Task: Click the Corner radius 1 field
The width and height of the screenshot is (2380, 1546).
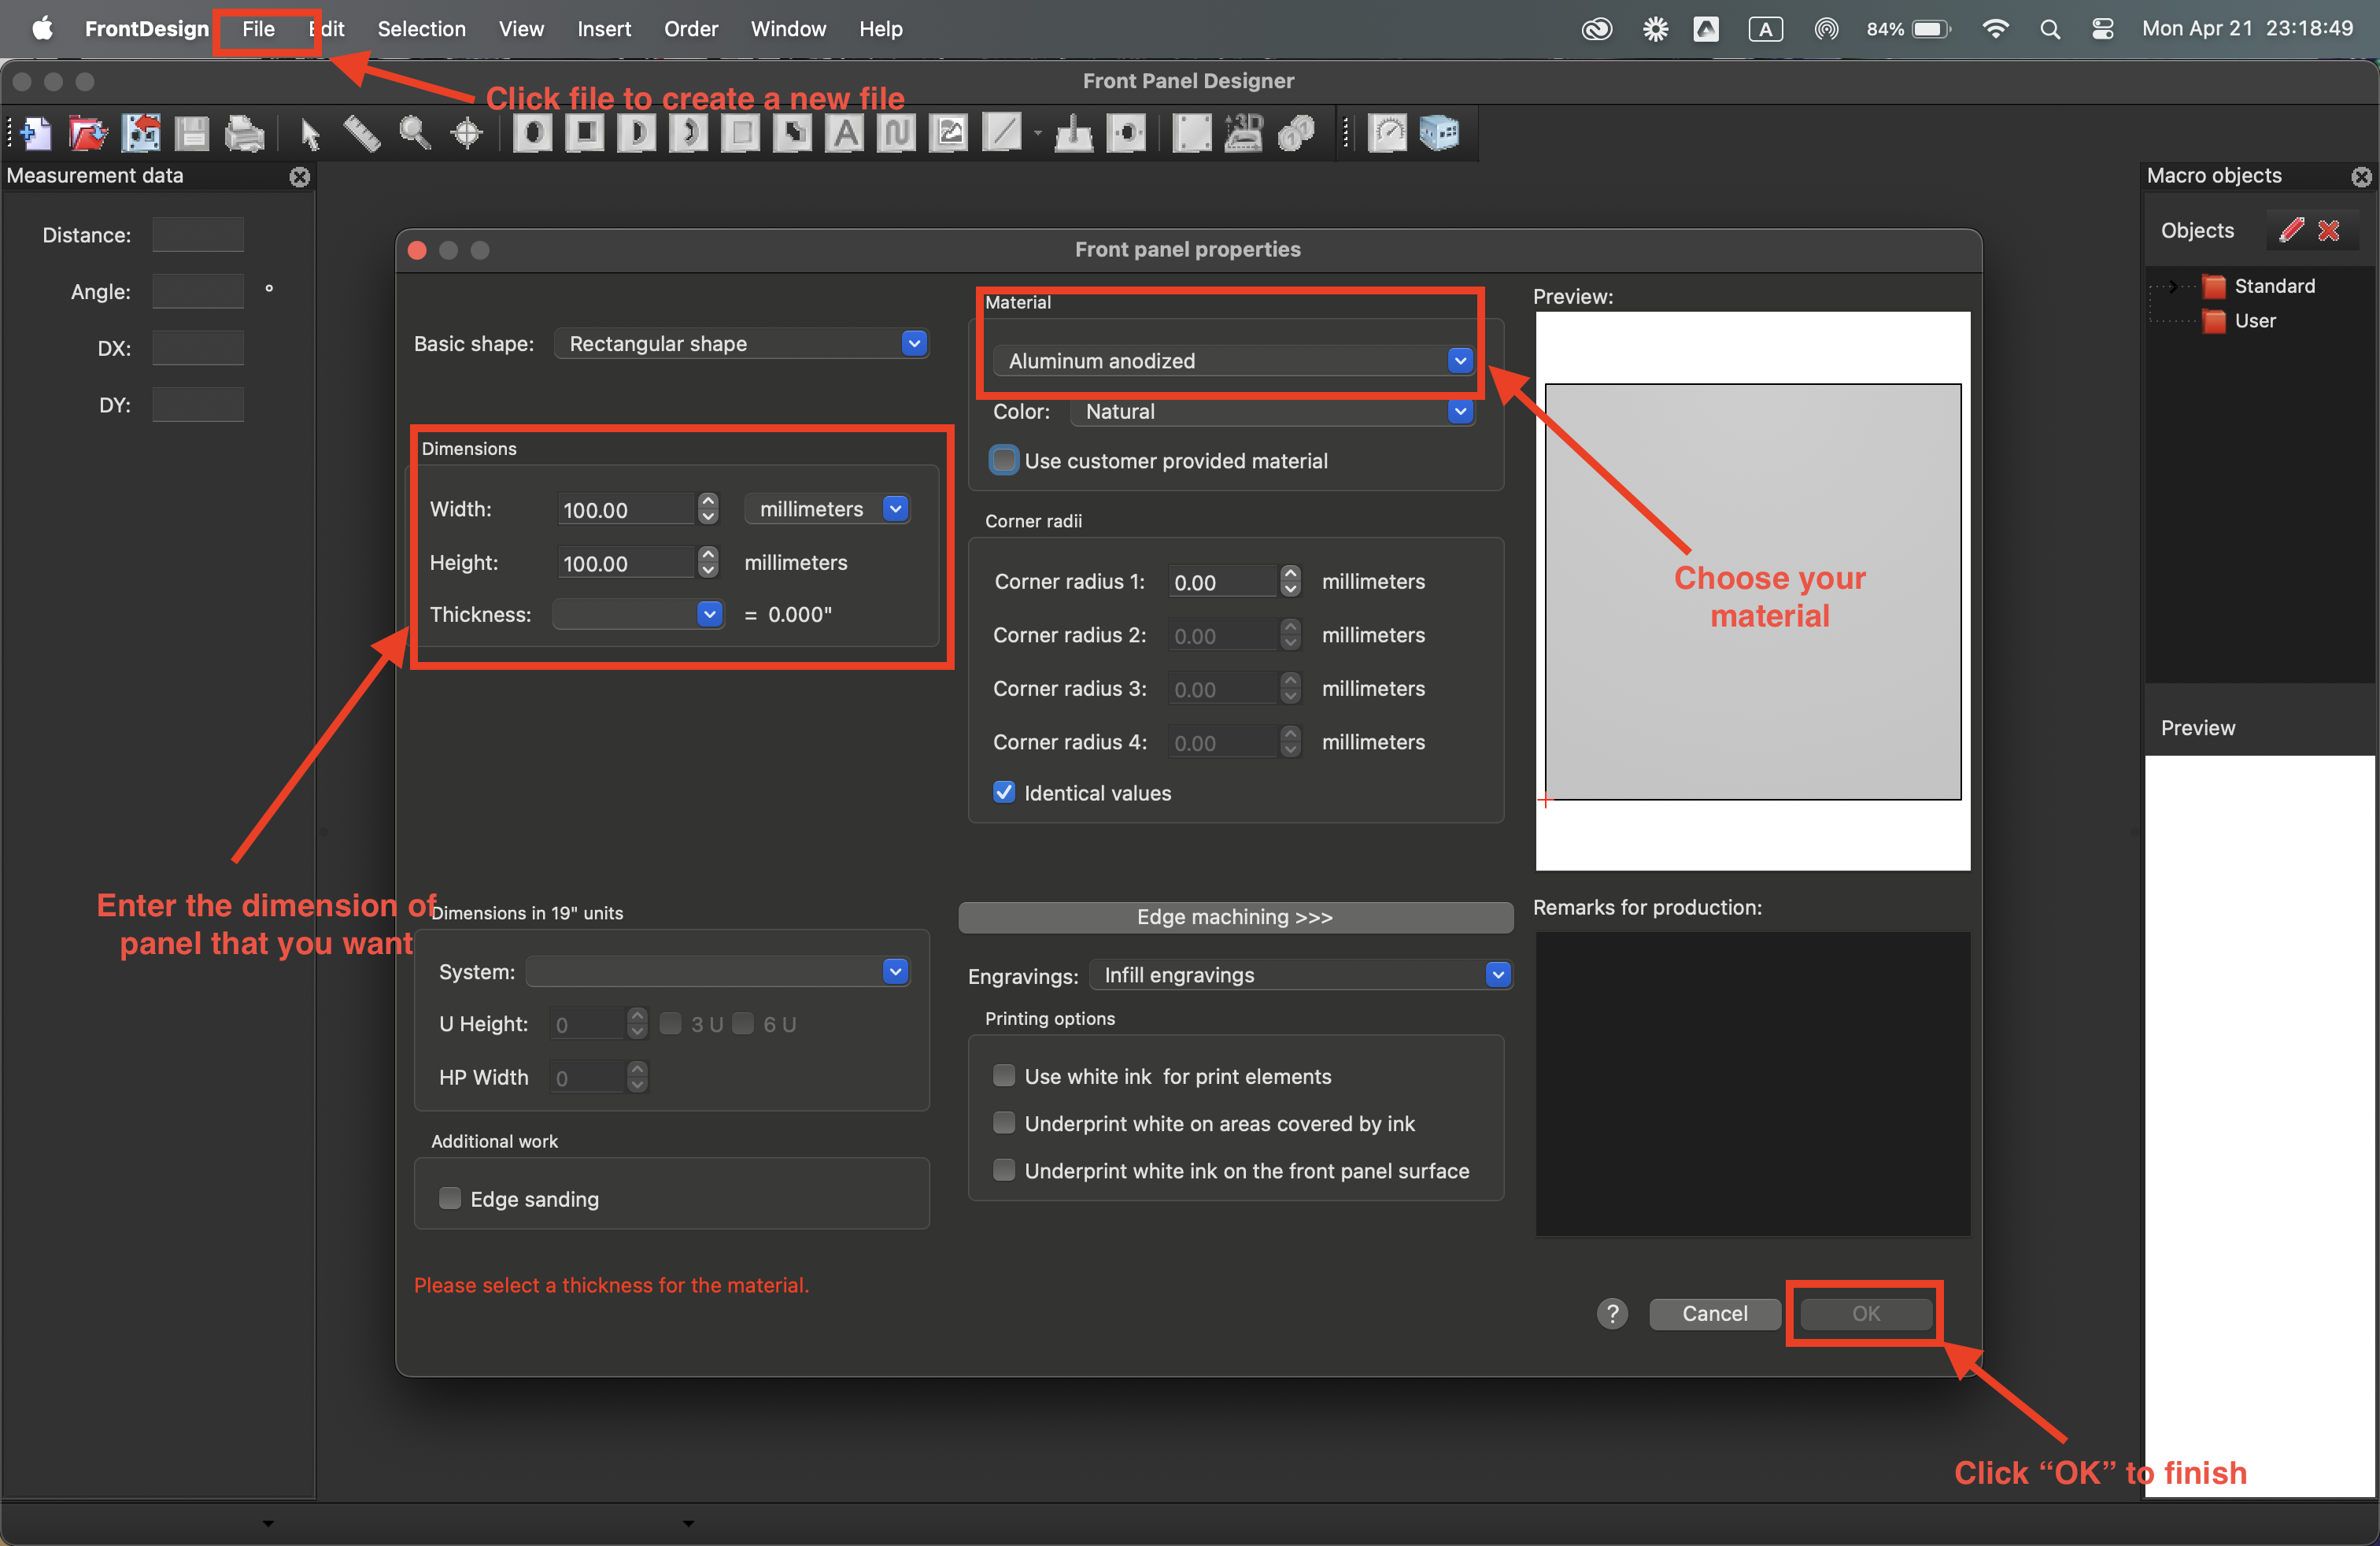Action: (1223, 582)
